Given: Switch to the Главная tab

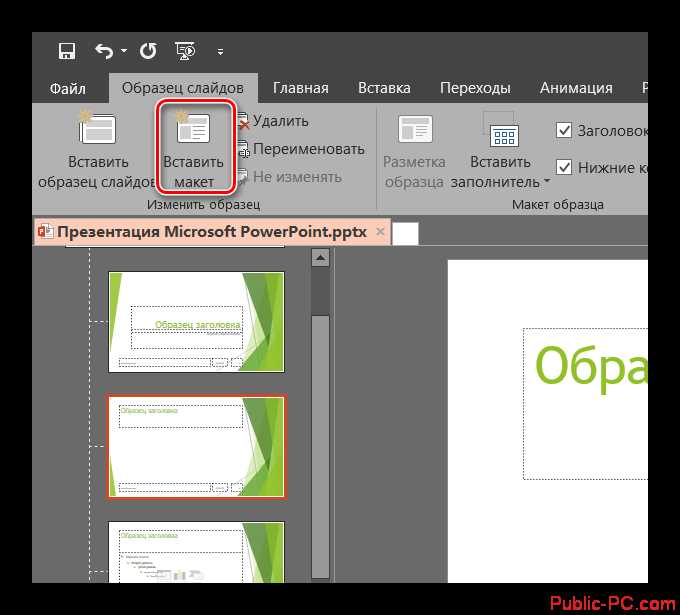Looking at the screenshot, I should [301, 88].
